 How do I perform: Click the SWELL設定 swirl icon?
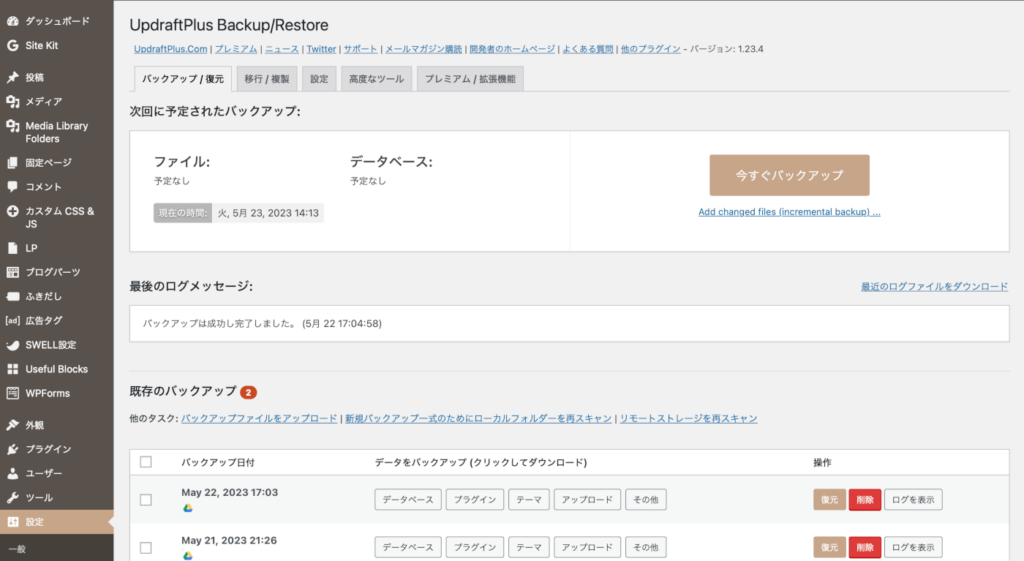coord(12,345)
